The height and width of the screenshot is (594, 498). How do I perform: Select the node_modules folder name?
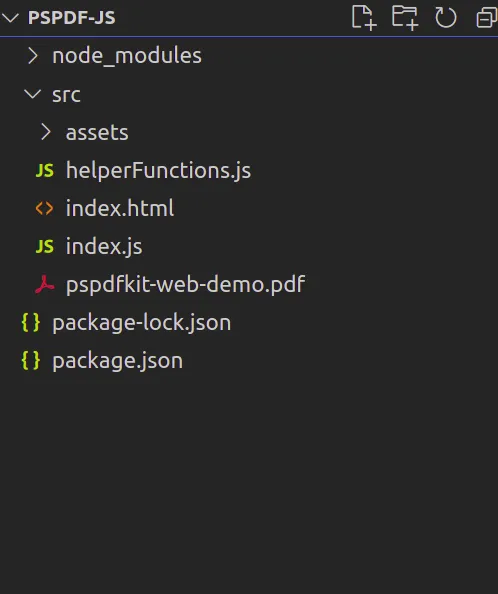click(x=127, y=56)
